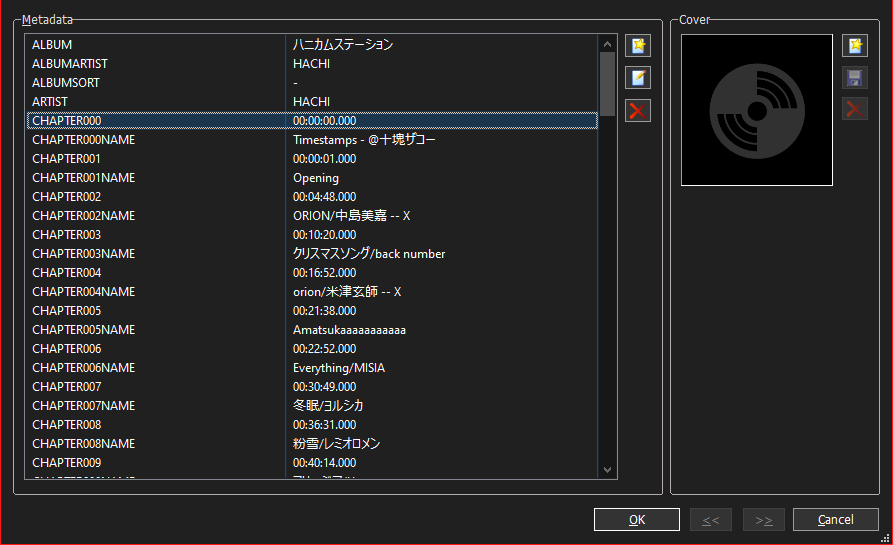Click the next file >> button
This screenshot has height=545, width=893.
764,519
